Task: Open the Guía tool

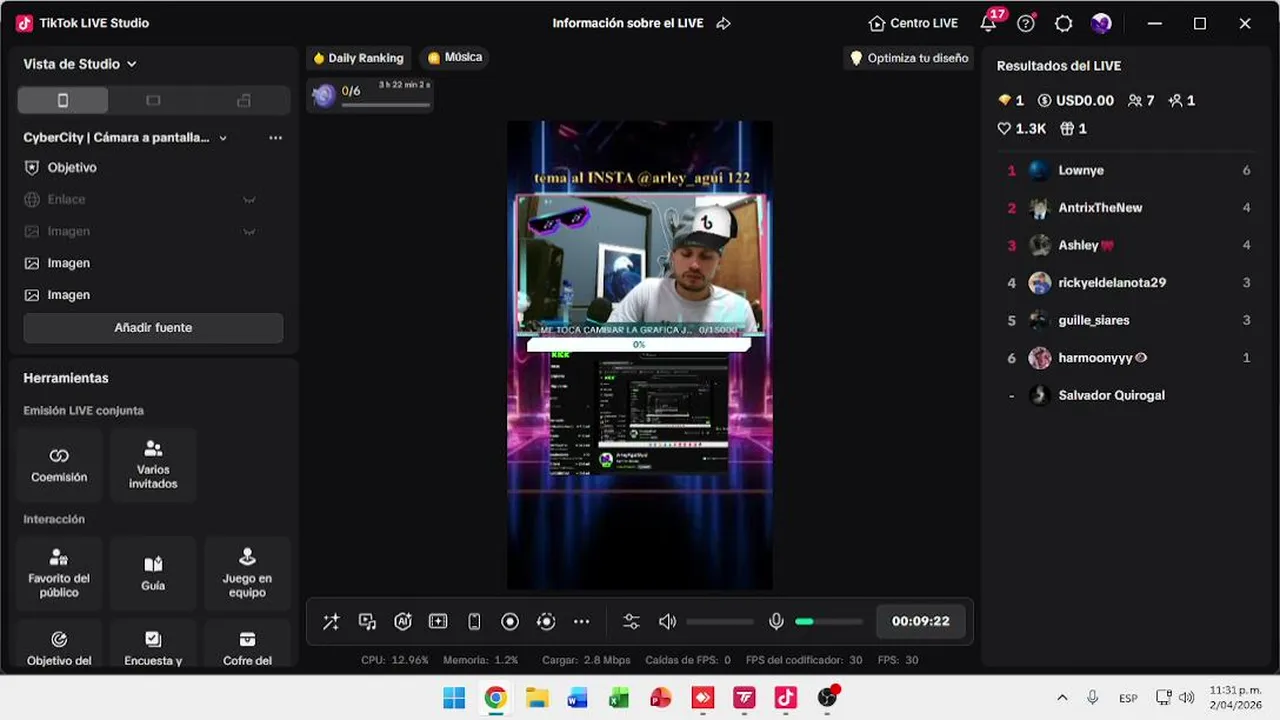Action: (153, 573)
